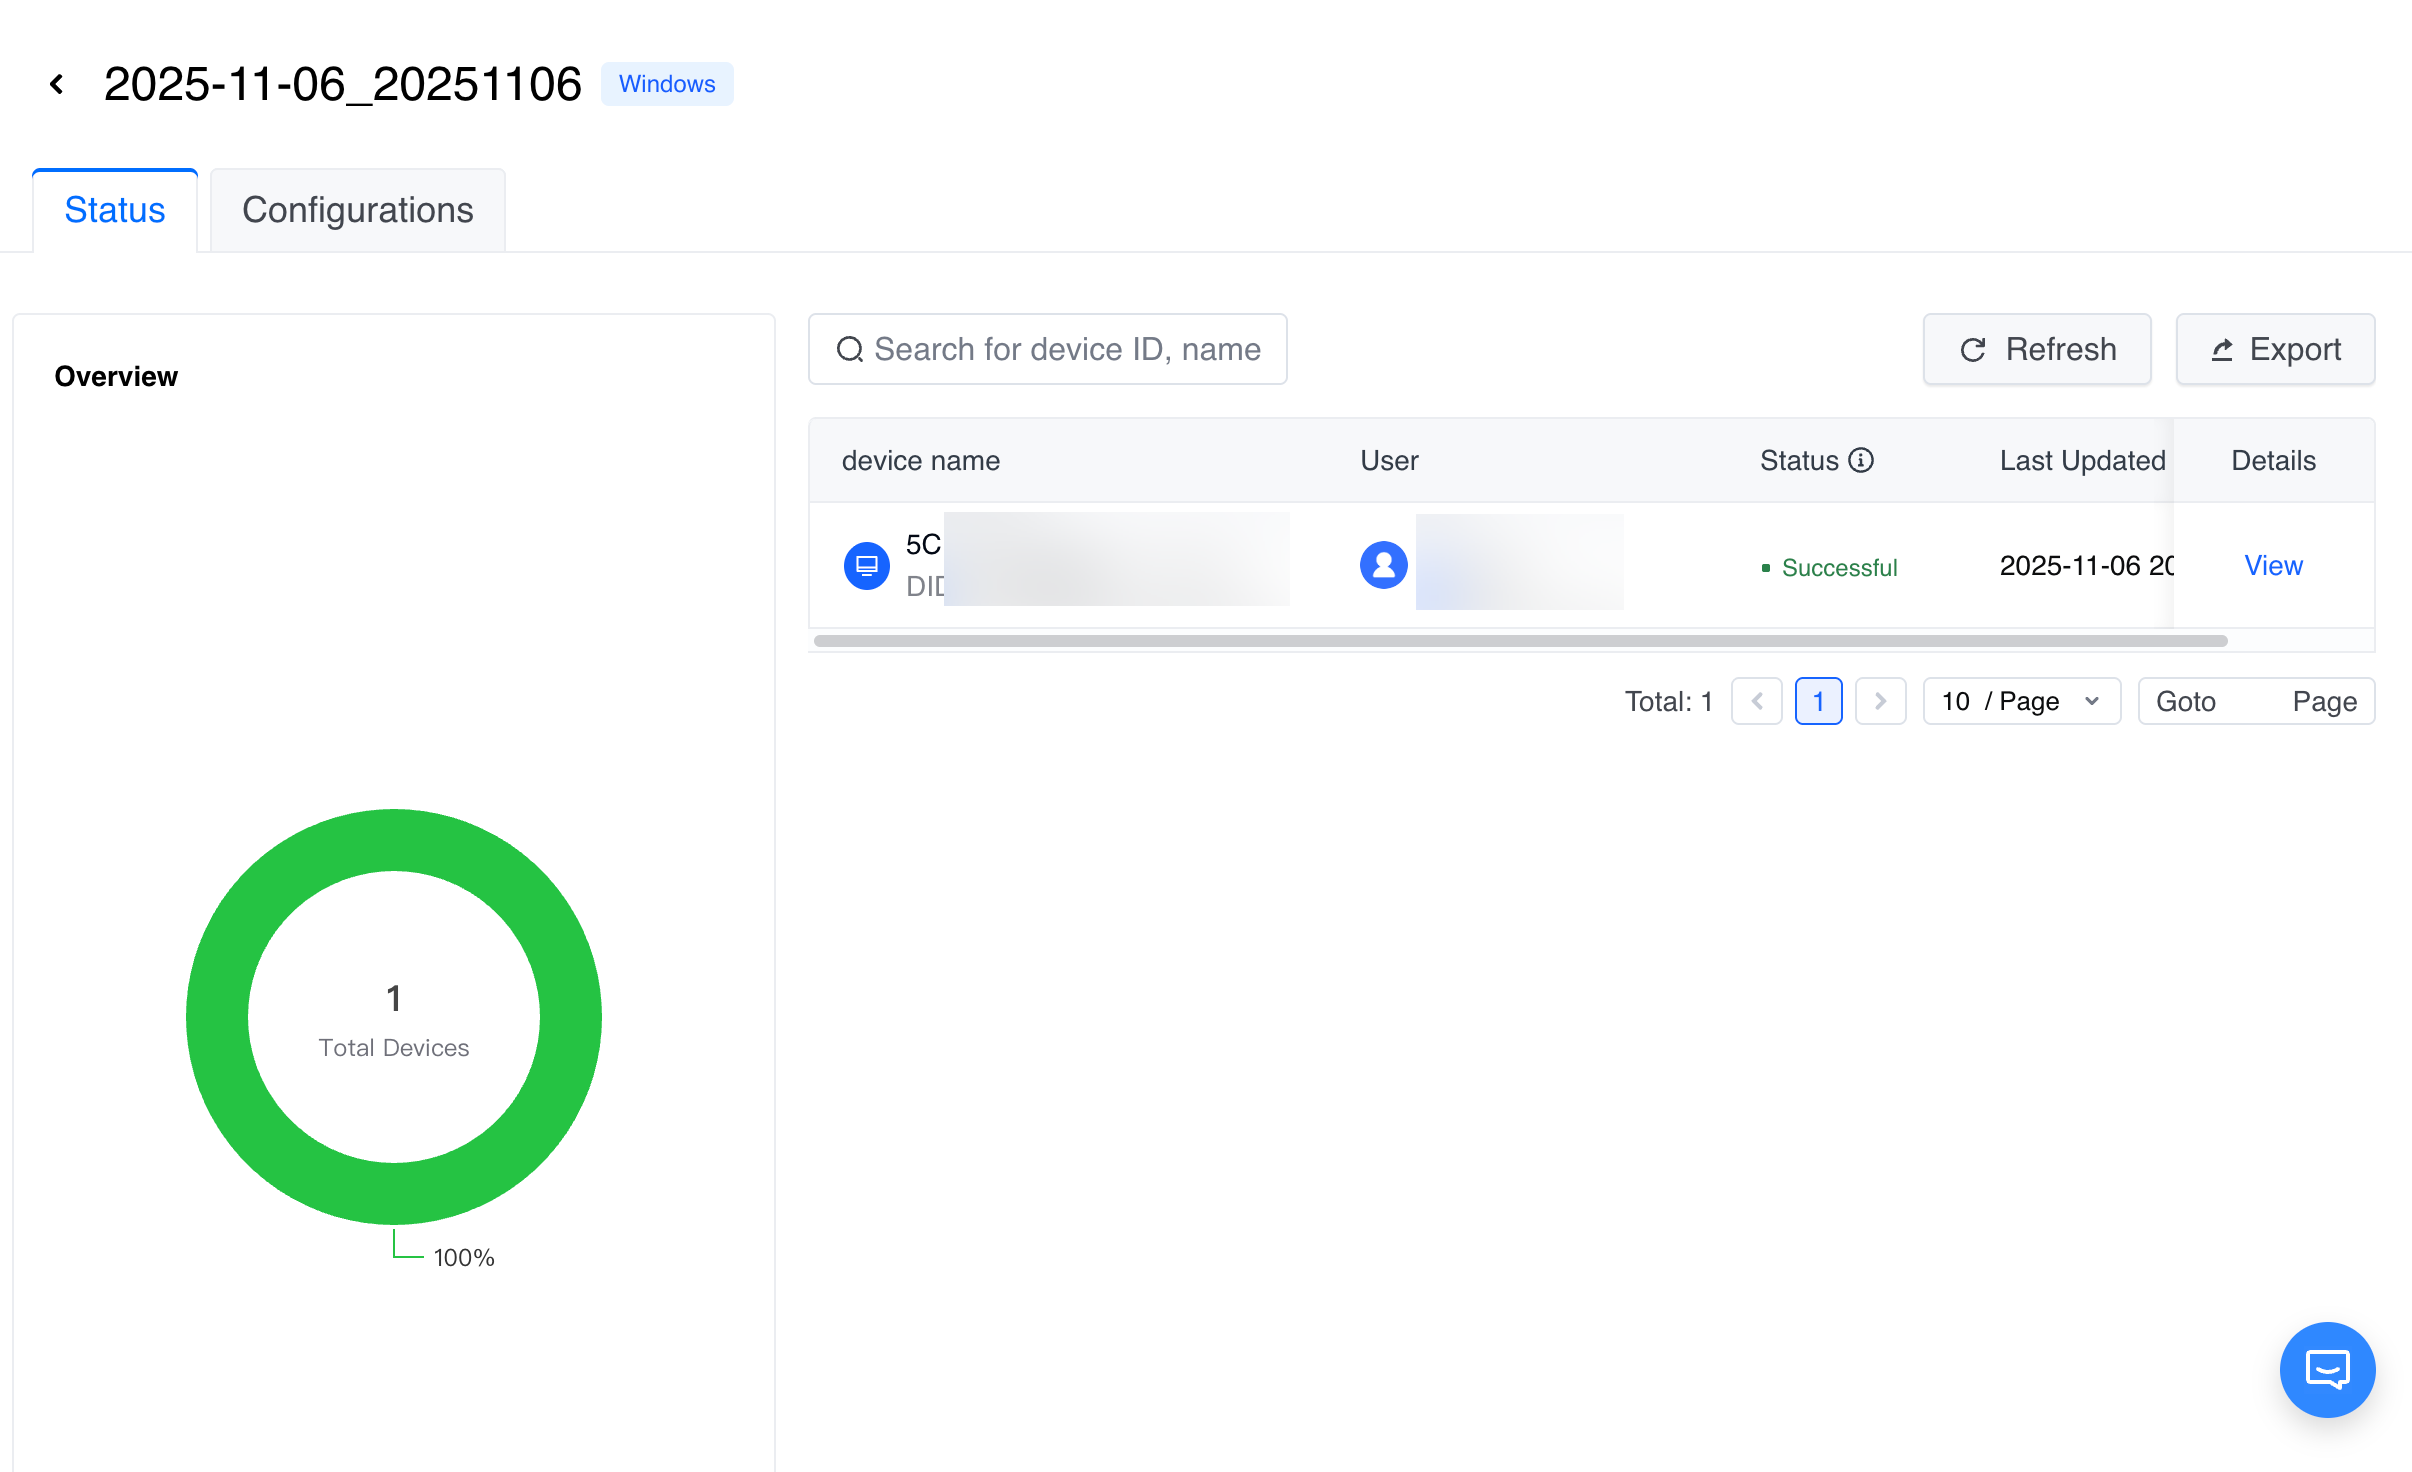
Task: Click the blue user avatar icon
Action: pyautogui.click(x=1383, y=565)
